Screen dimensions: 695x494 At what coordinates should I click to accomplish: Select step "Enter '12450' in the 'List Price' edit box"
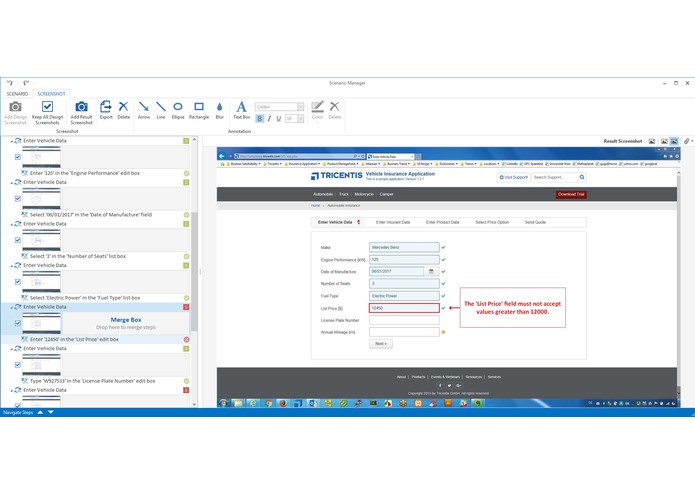pos(74,339)
